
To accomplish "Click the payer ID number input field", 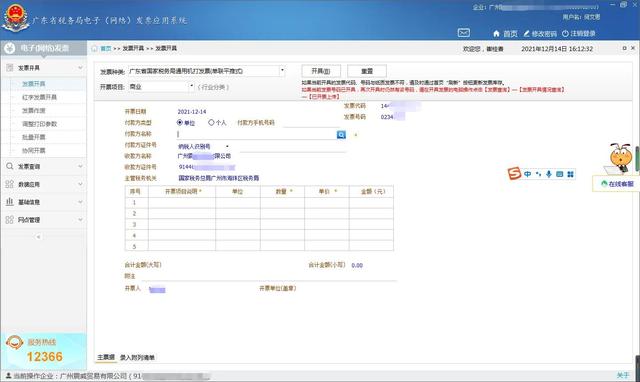I will click(293, 147).
